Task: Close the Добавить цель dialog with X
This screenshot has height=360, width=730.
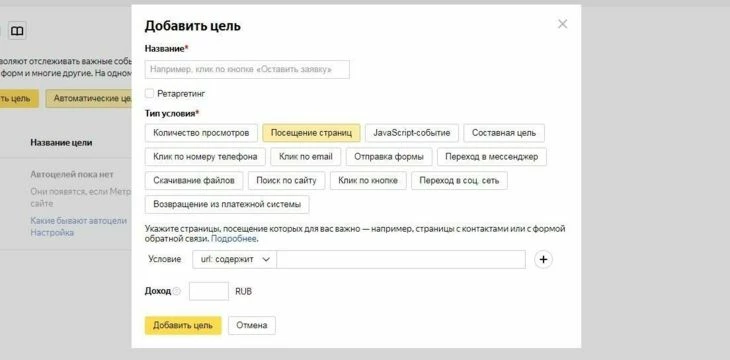Action: pyautogui.click(x=562, y=24)
